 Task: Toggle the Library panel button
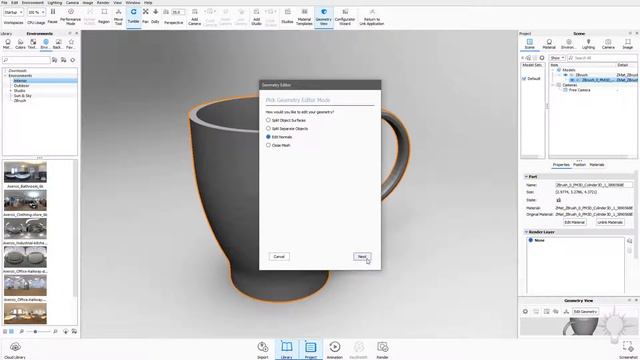pyautogui.click(x=287, y=350)
